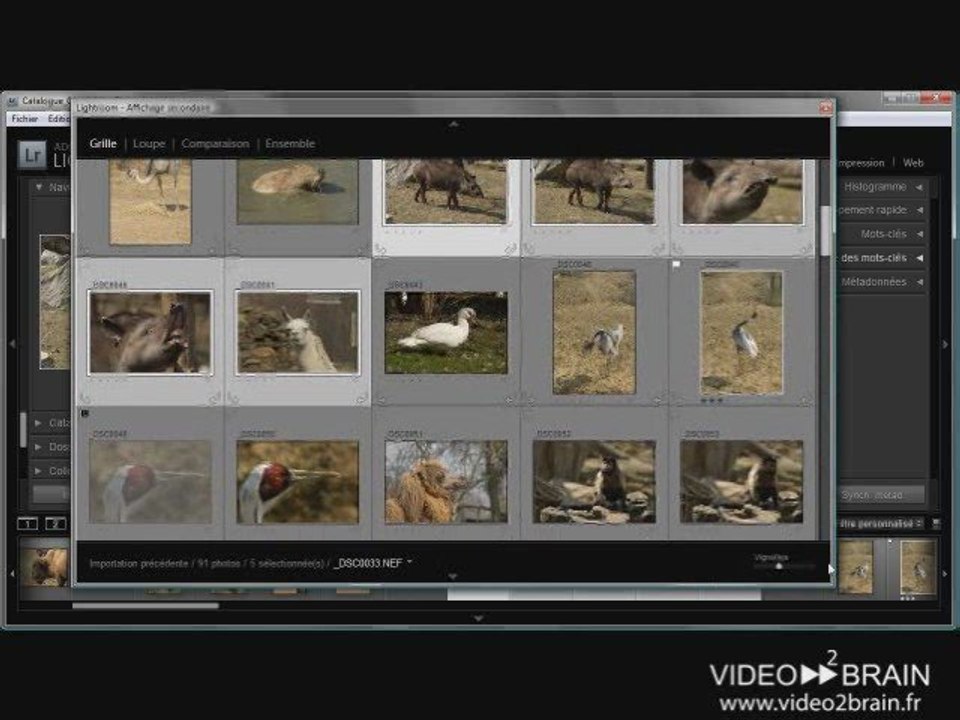960x720 pixels.
Task: Collapse the secondary window bottom bar arrow
Action: pyautogui.click(x=452, y=576)
